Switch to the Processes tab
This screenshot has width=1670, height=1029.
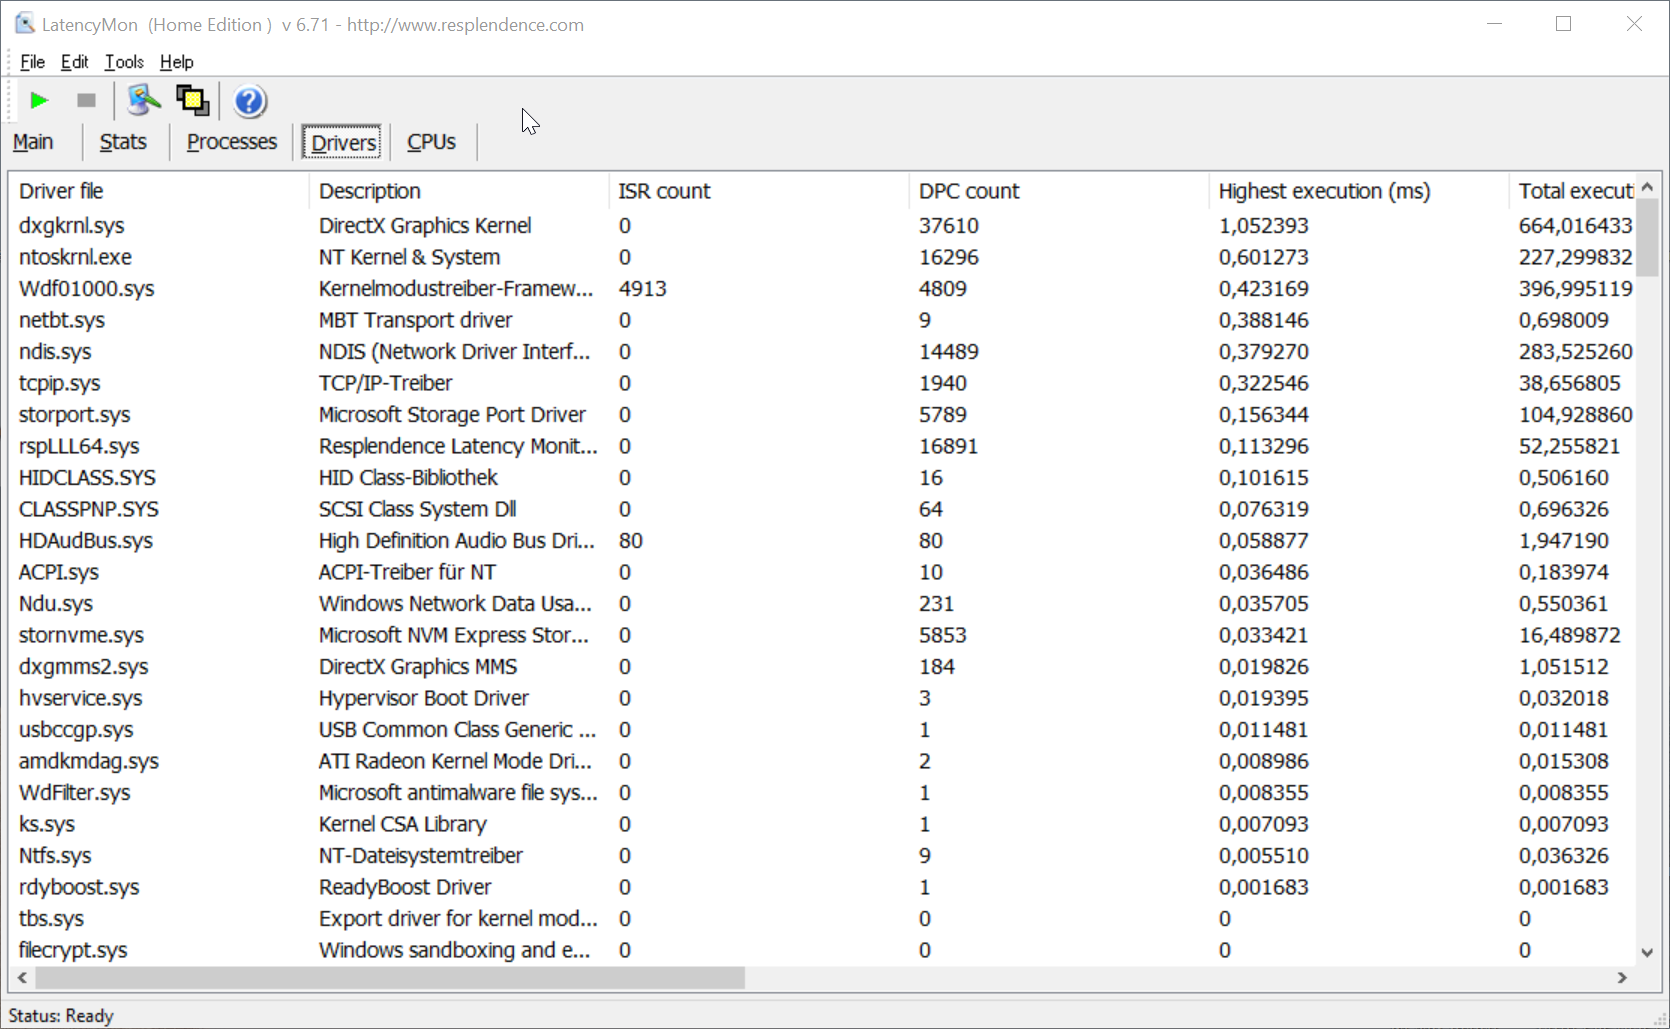(231, 142)
